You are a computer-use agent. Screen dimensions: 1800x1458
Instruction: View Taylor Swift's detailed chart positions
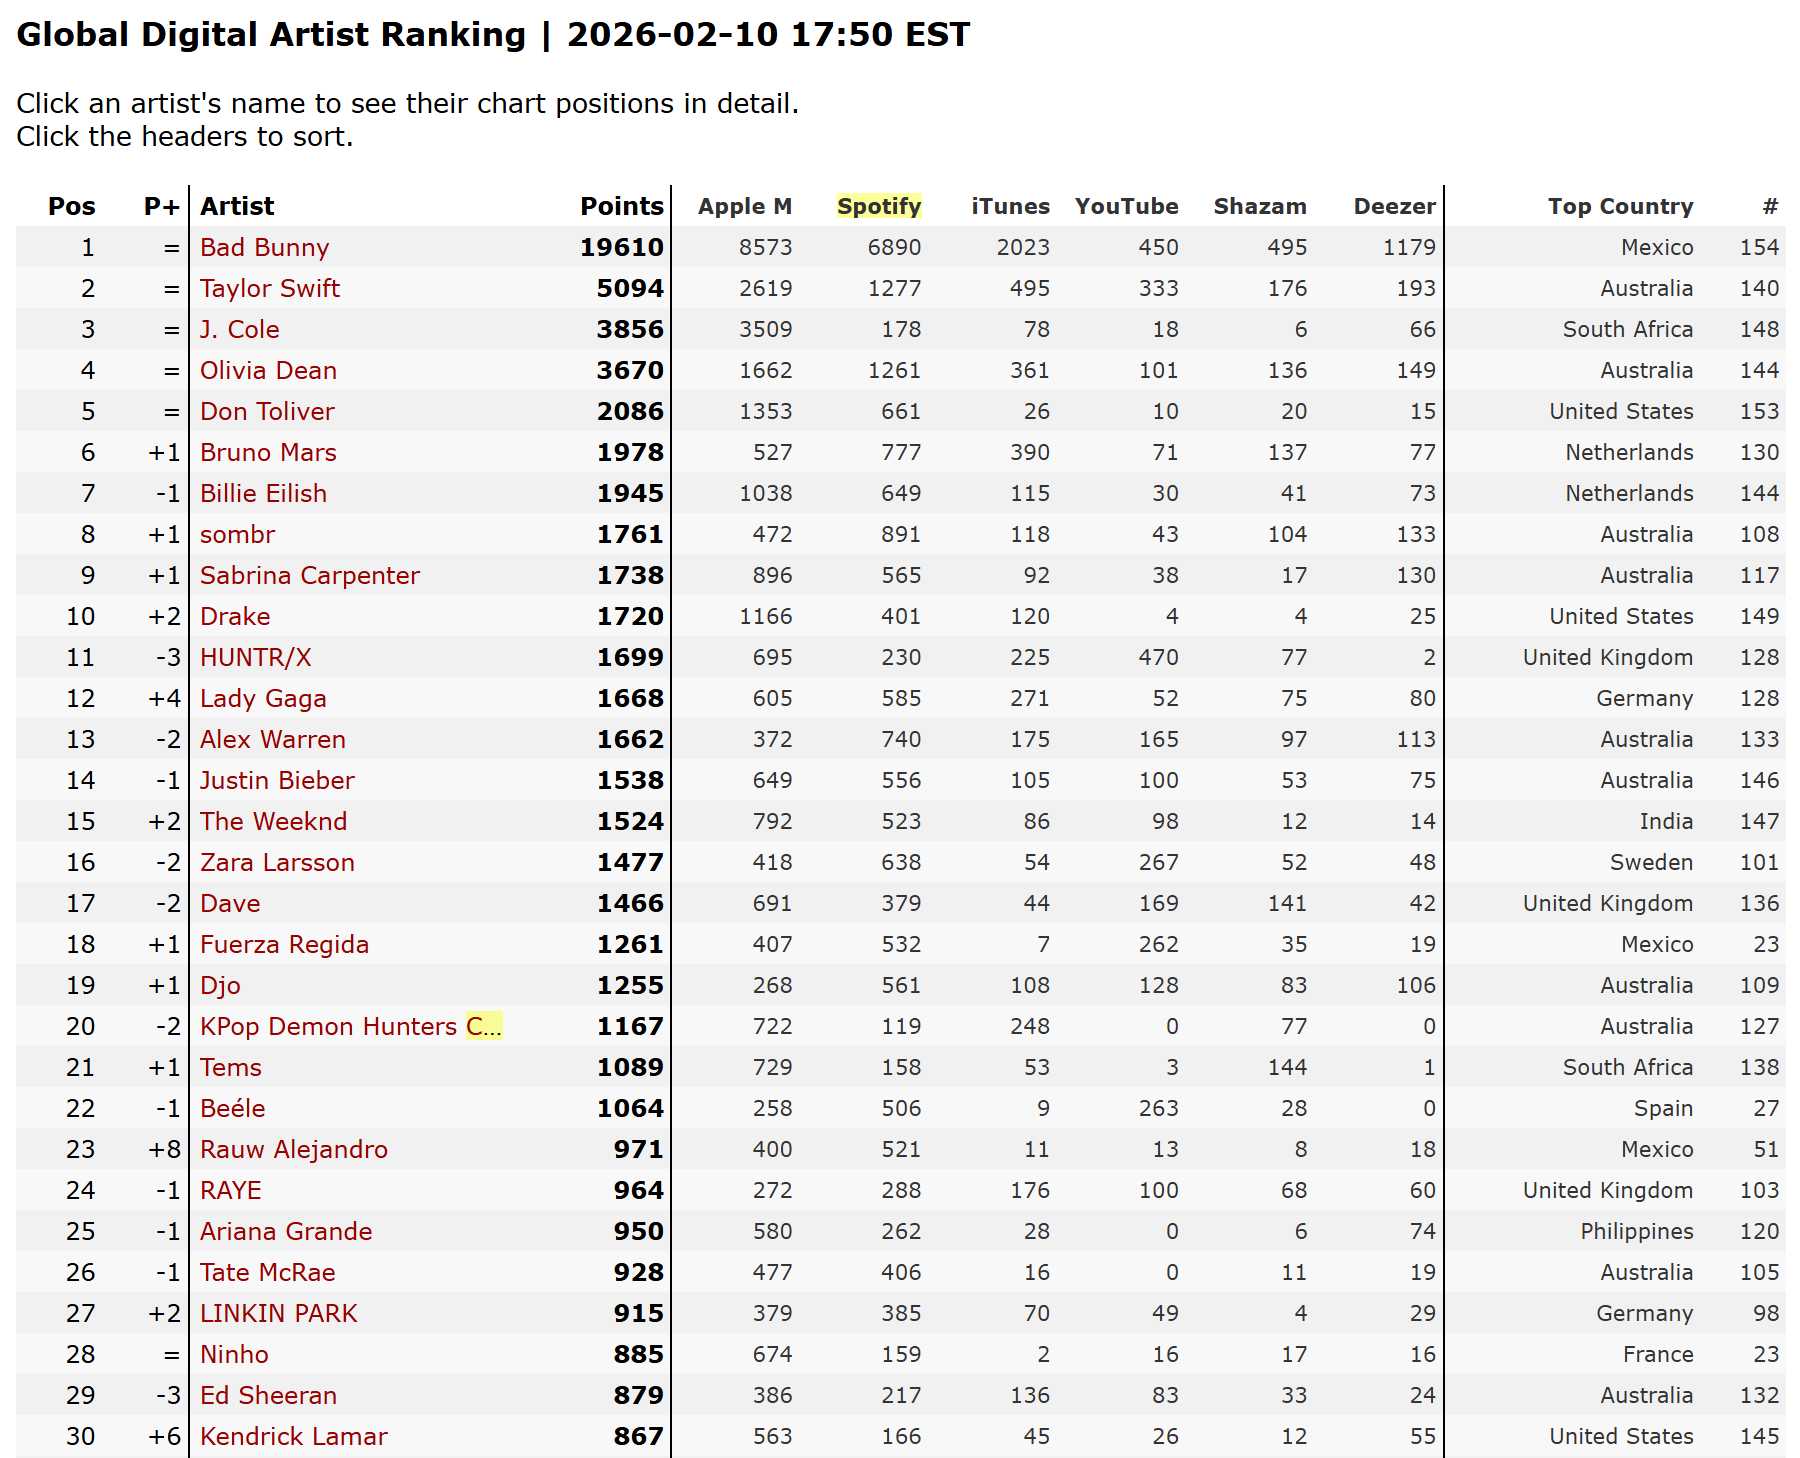268,288
